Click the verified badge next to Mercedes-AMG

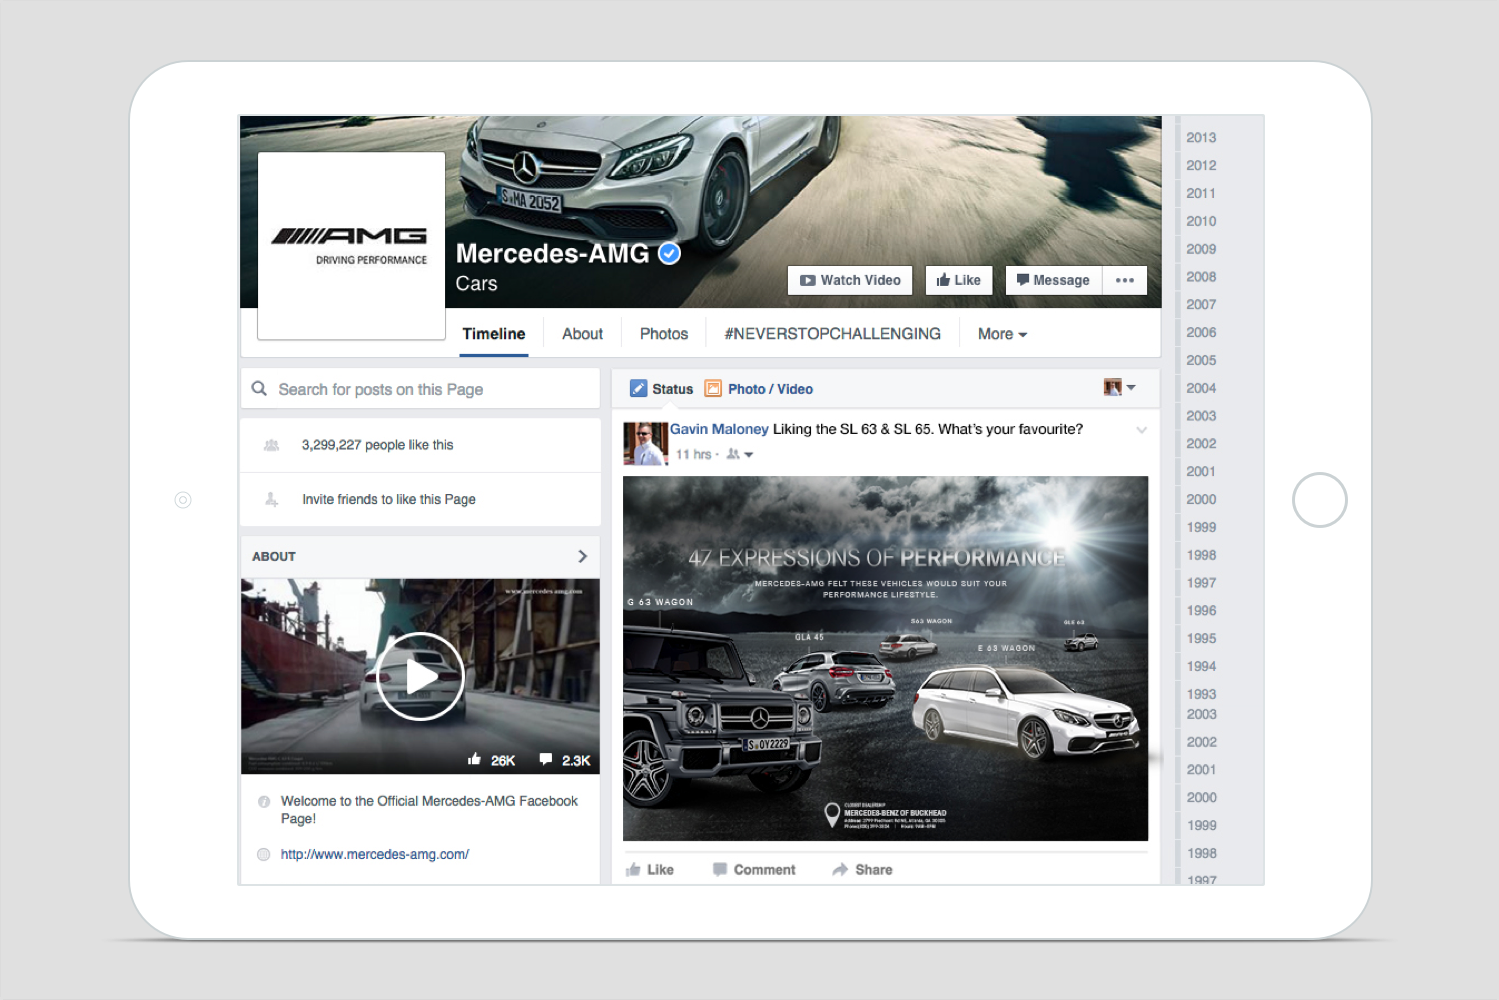[x=670, y=254]
